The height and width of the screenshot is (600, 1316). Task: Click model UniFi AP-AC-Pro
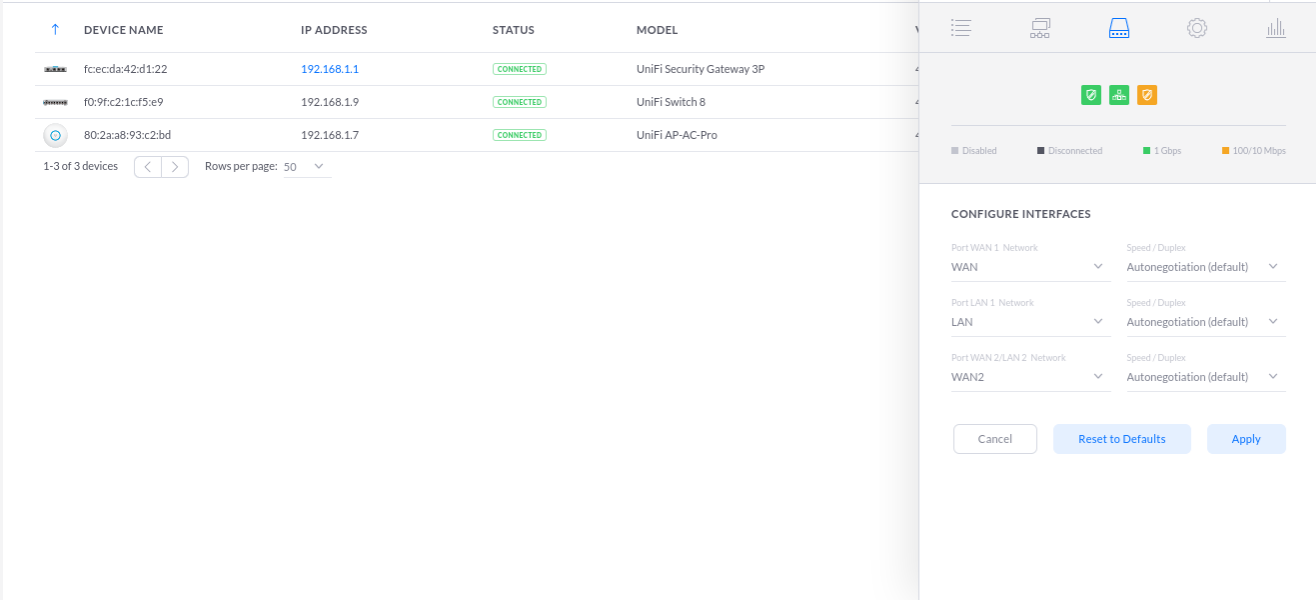(x=677, y=135)
